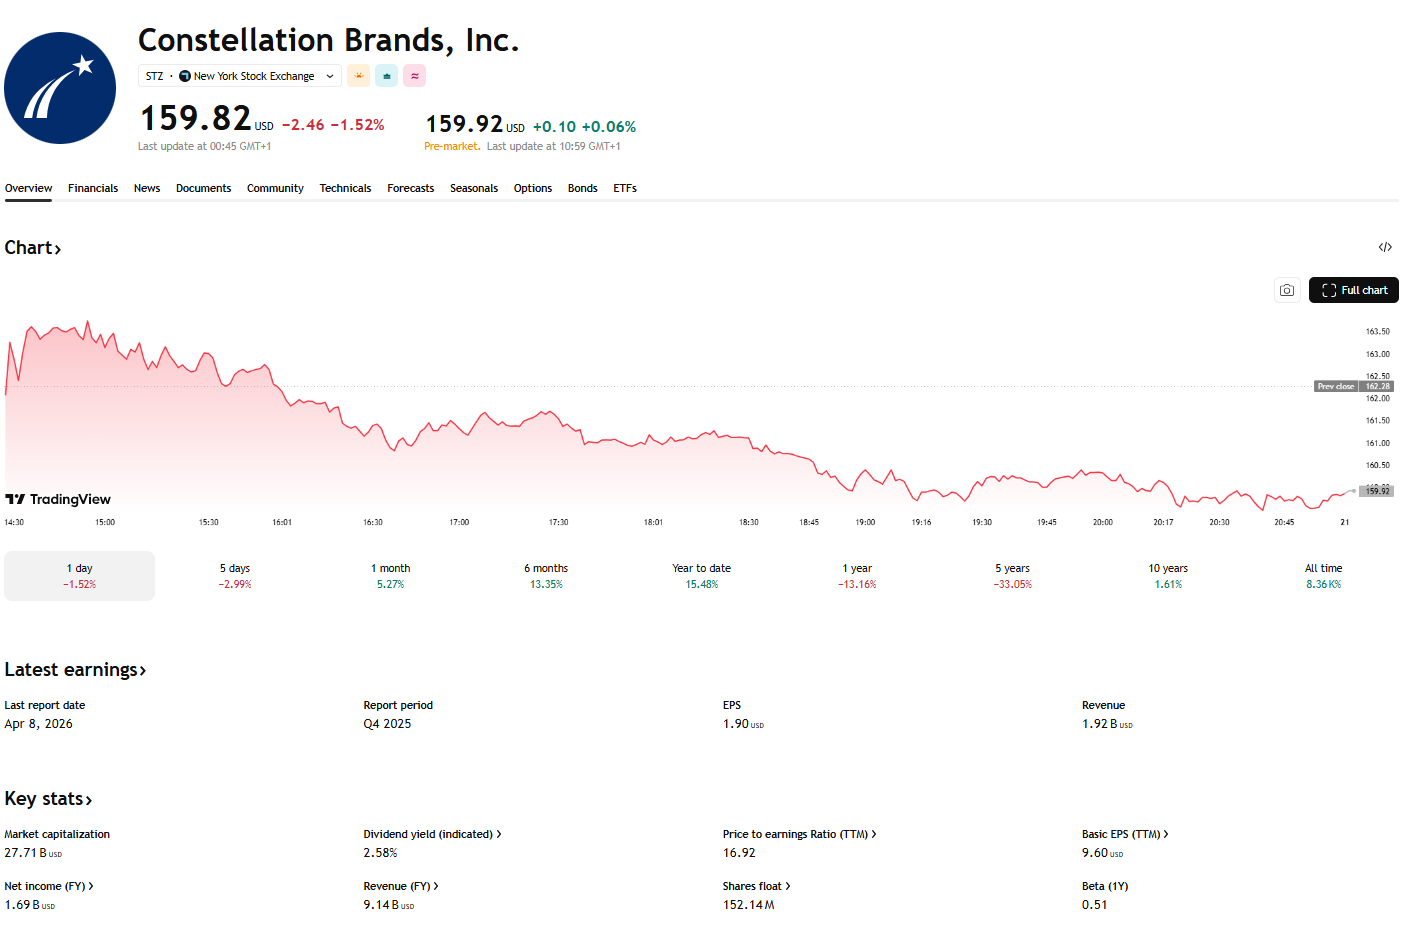1404x925 pixels.
Task: Click the Price to earnings value 16.92
Action: coord(739,853)
